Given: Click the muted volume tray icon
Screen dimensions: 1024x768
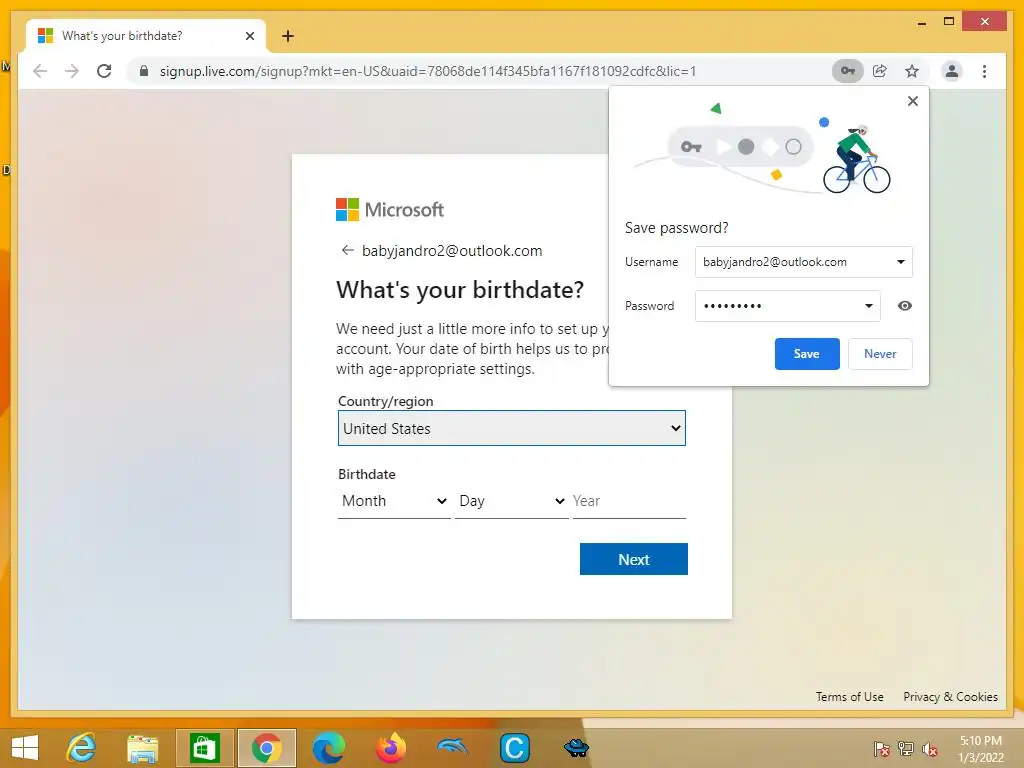Looking at the screenshot, I should pyautogui.click(x=929, y=748).
